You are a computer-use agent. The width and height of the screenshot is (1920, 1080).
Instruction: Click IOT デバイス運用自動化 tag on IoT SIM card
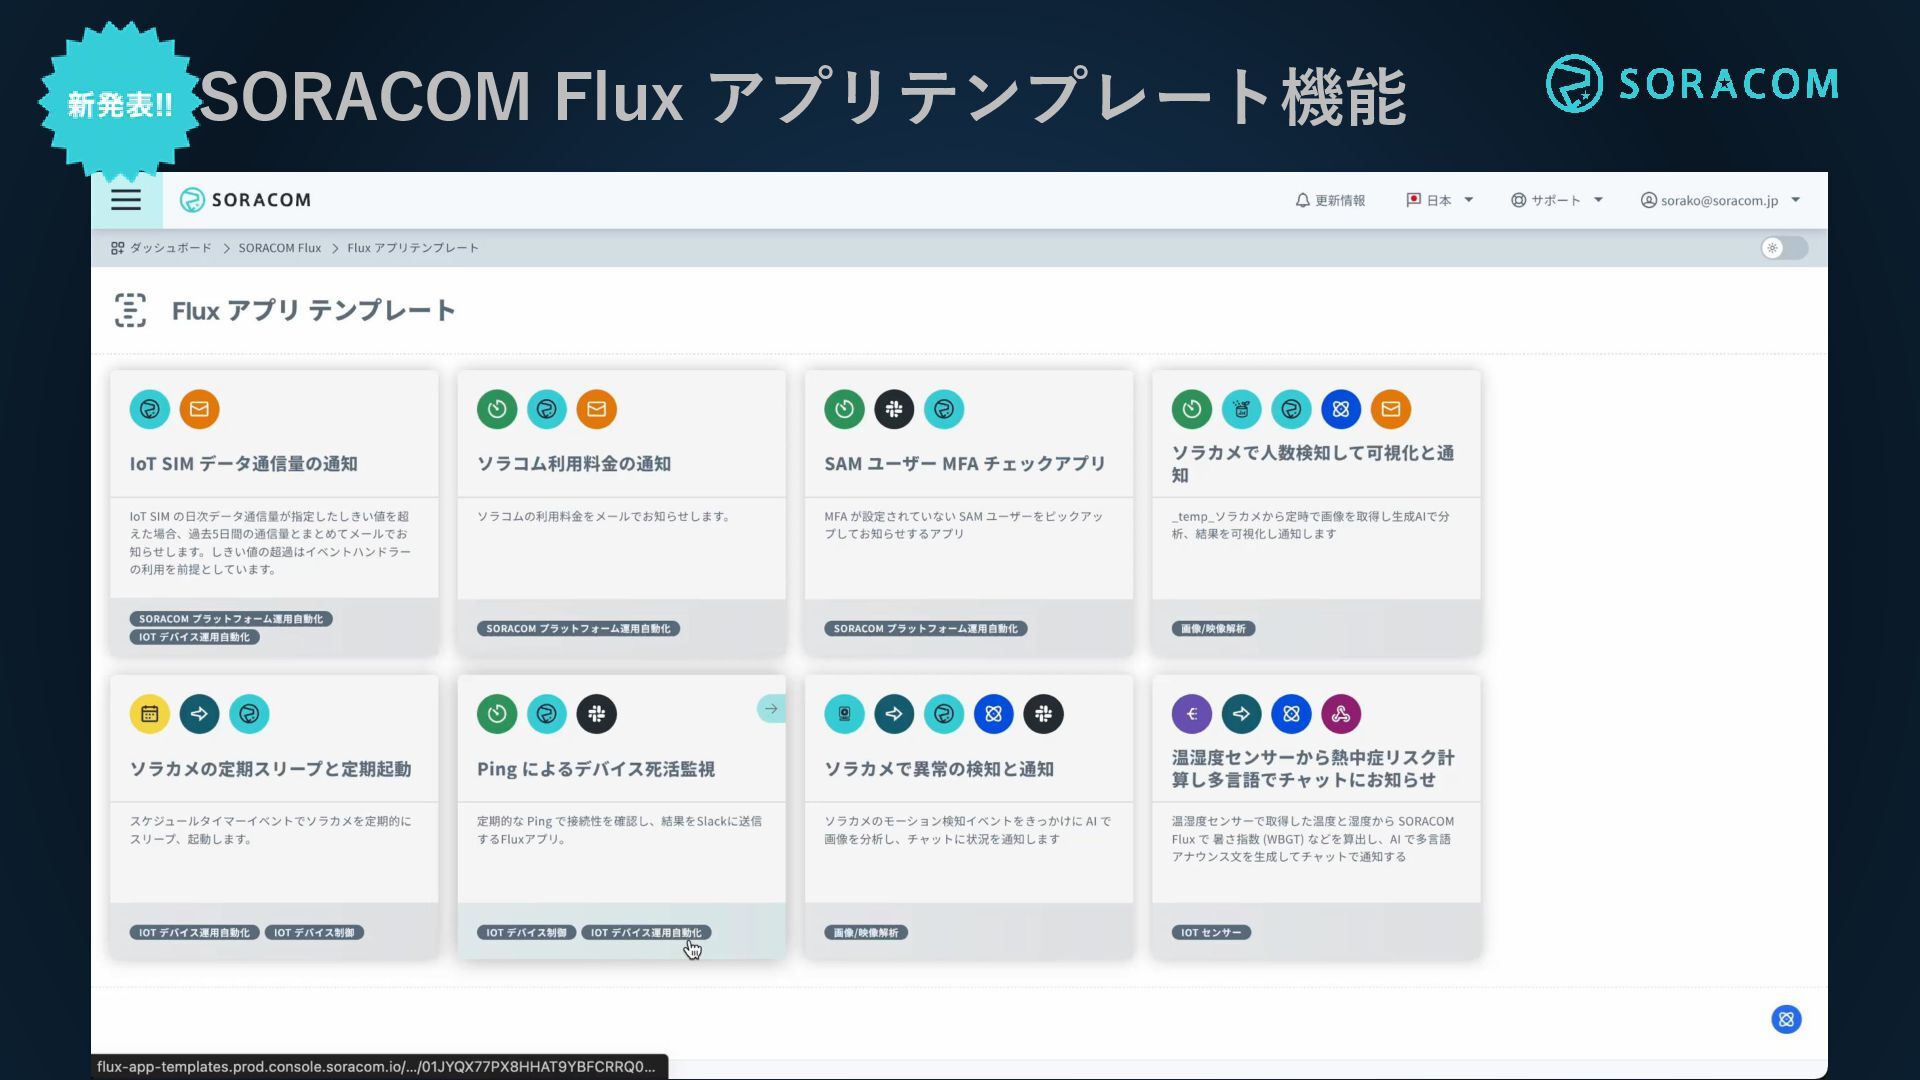coord(195,637)
